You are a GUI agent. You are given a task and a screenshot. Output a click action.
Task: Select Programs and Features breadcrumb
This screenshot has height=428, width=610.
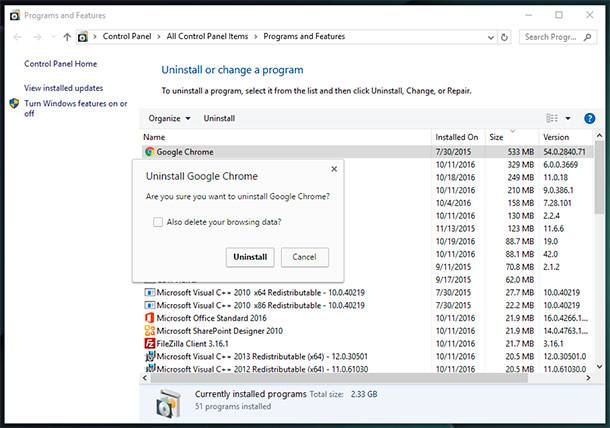tap(304, 36)
